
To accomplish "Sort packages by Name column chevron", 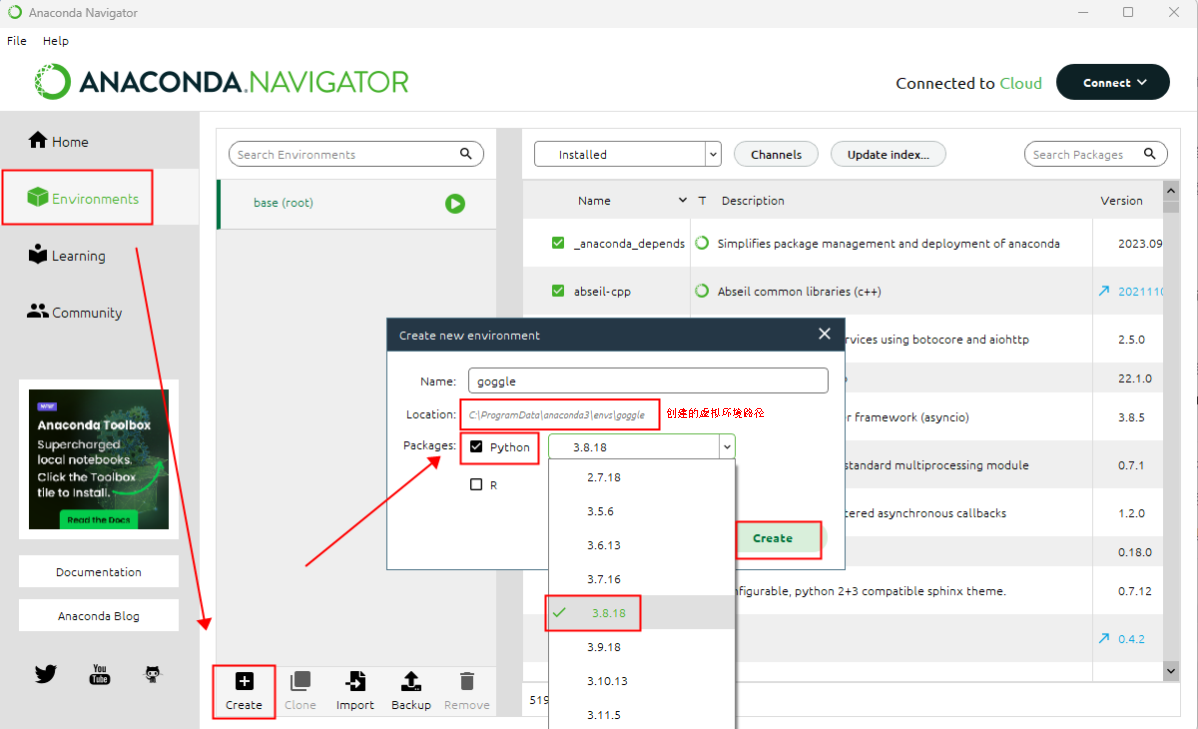I will (682, 200).
